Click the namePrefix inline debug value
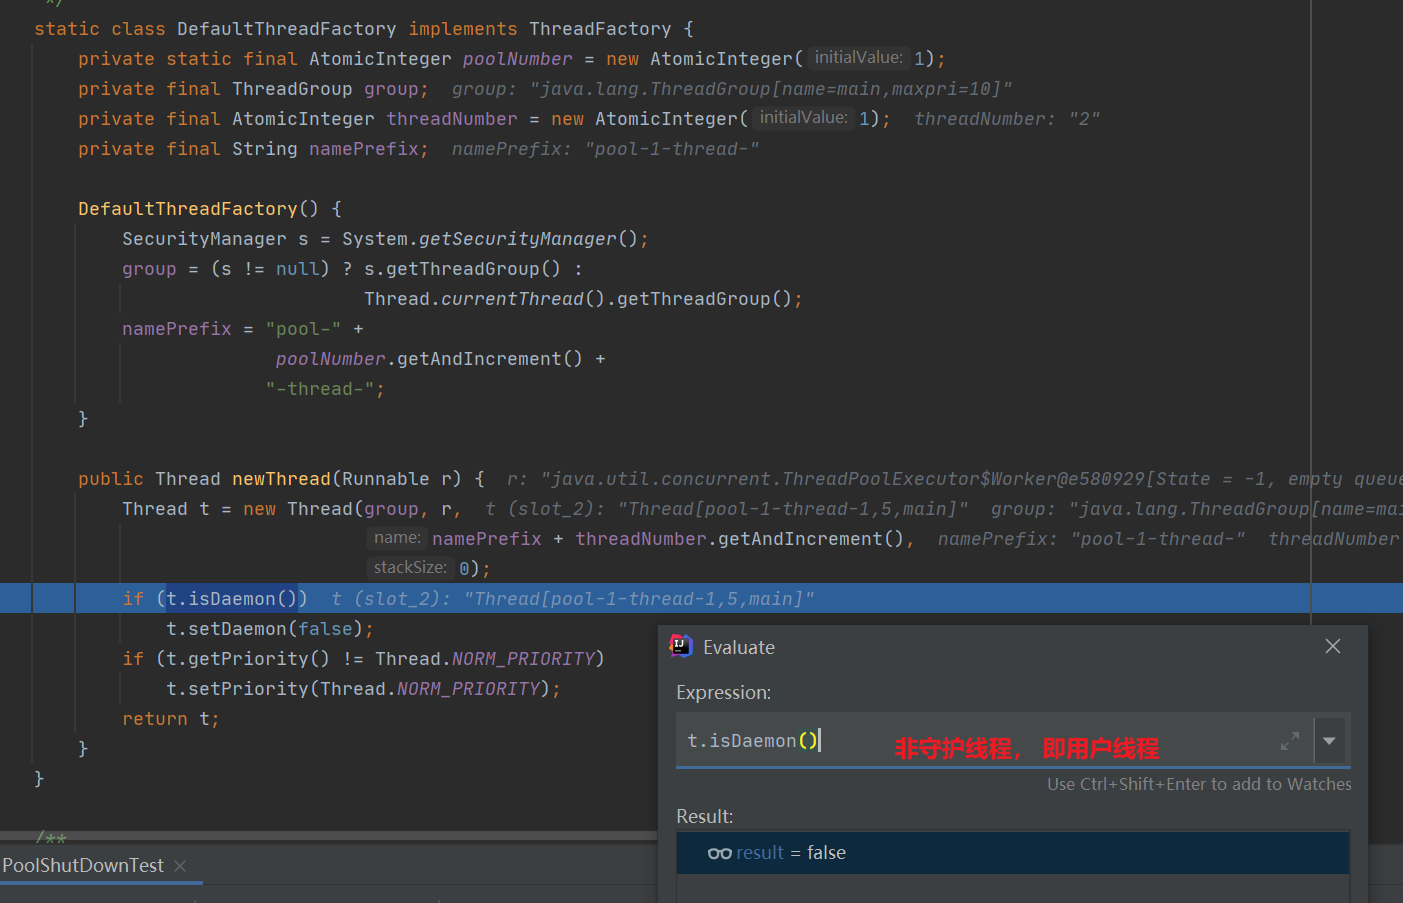The image size is (1403, 903). pos(605,149)
